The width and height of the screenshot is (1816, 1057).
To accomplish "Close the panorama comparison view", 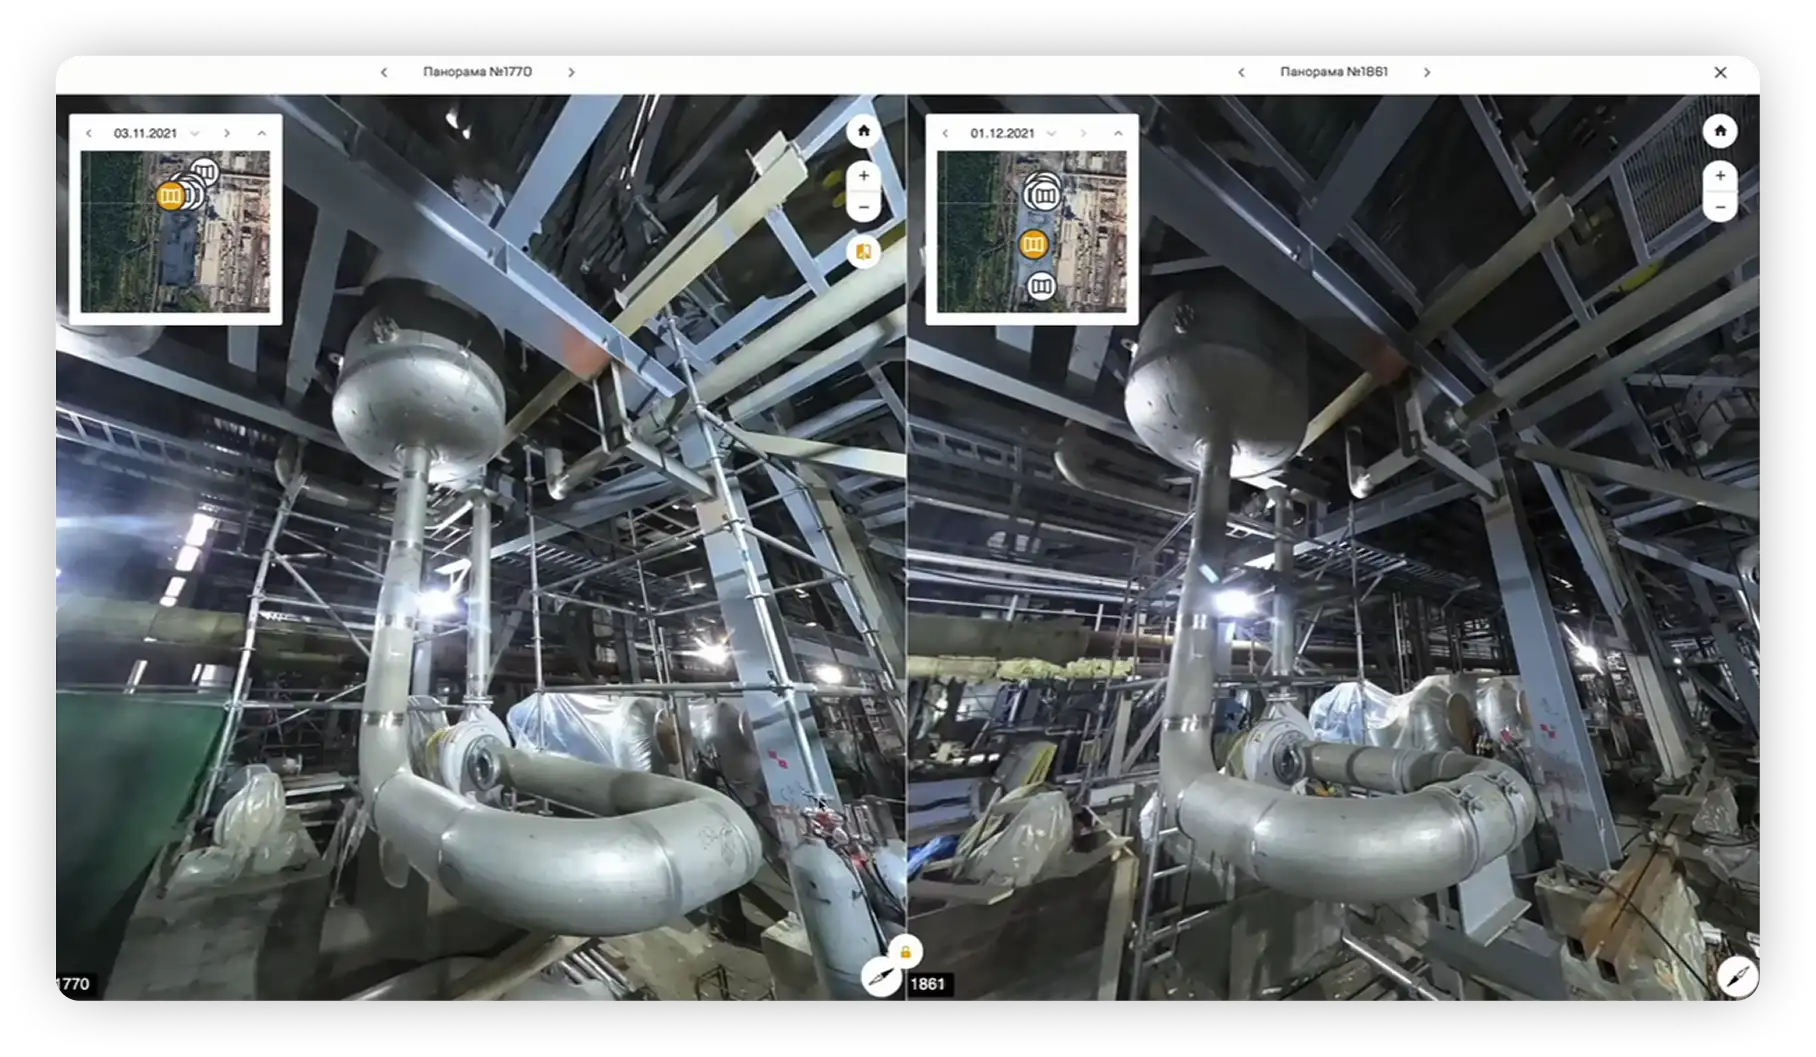I will [x=1720, y=72].
